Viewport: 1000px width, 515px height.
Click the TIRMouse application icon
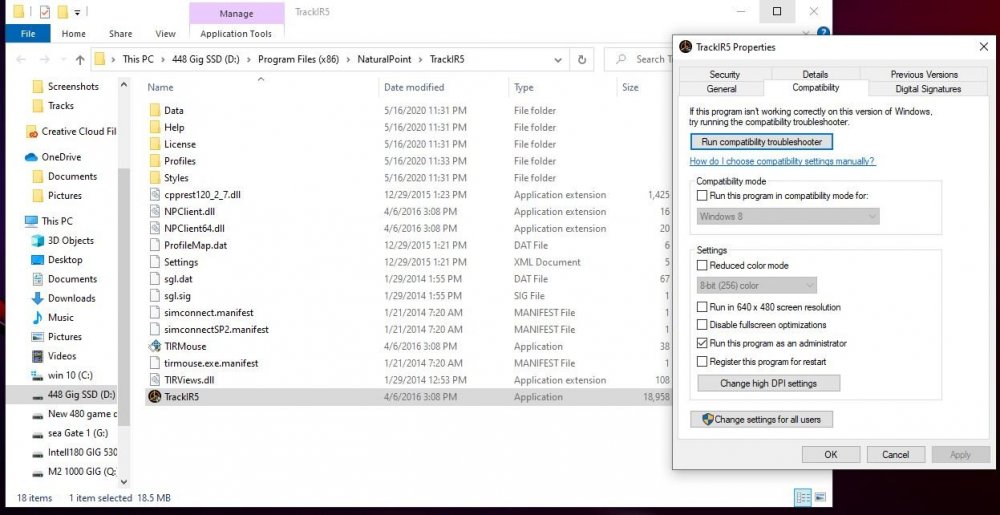point(155,346)
